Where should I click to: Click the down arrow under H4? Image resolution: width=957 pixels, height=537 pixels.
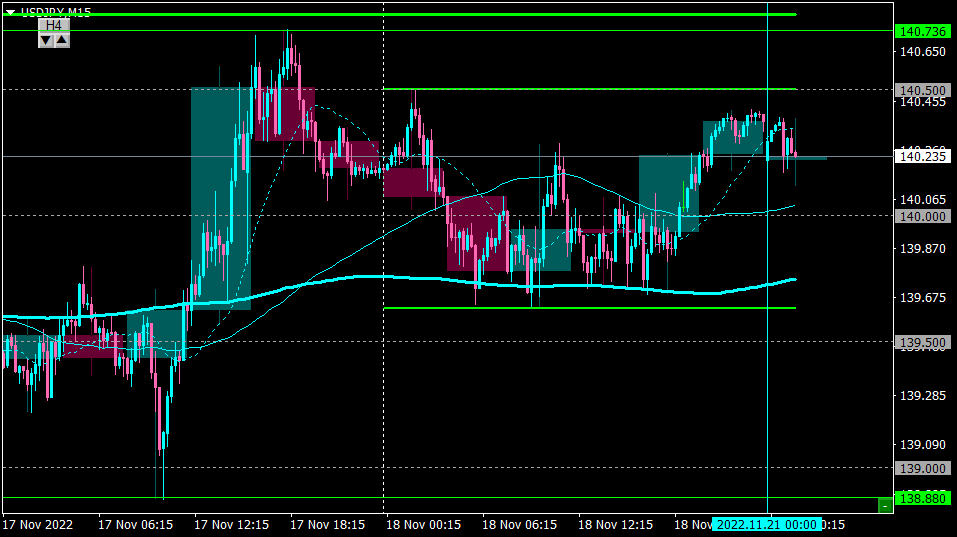(46, 40)
